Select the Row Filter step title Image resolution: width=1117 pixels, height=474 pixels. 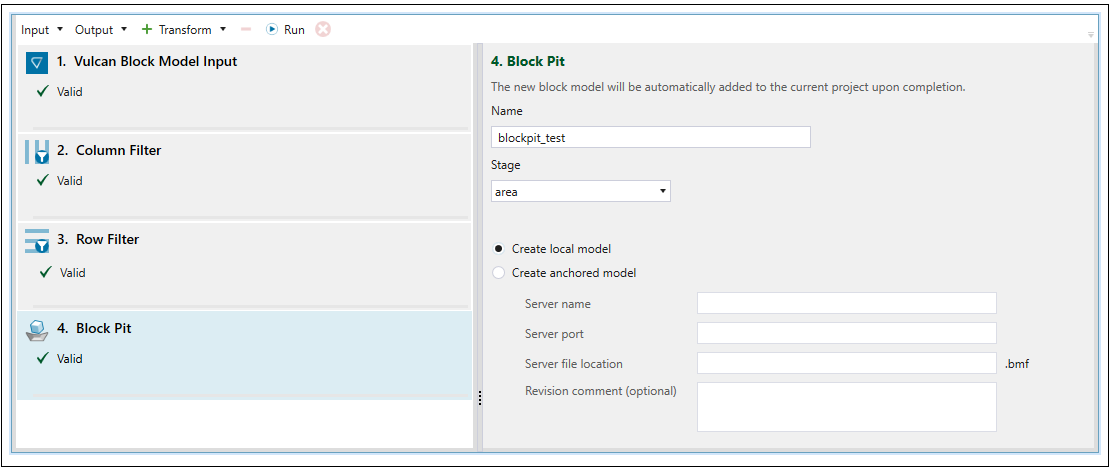[107, 240]
